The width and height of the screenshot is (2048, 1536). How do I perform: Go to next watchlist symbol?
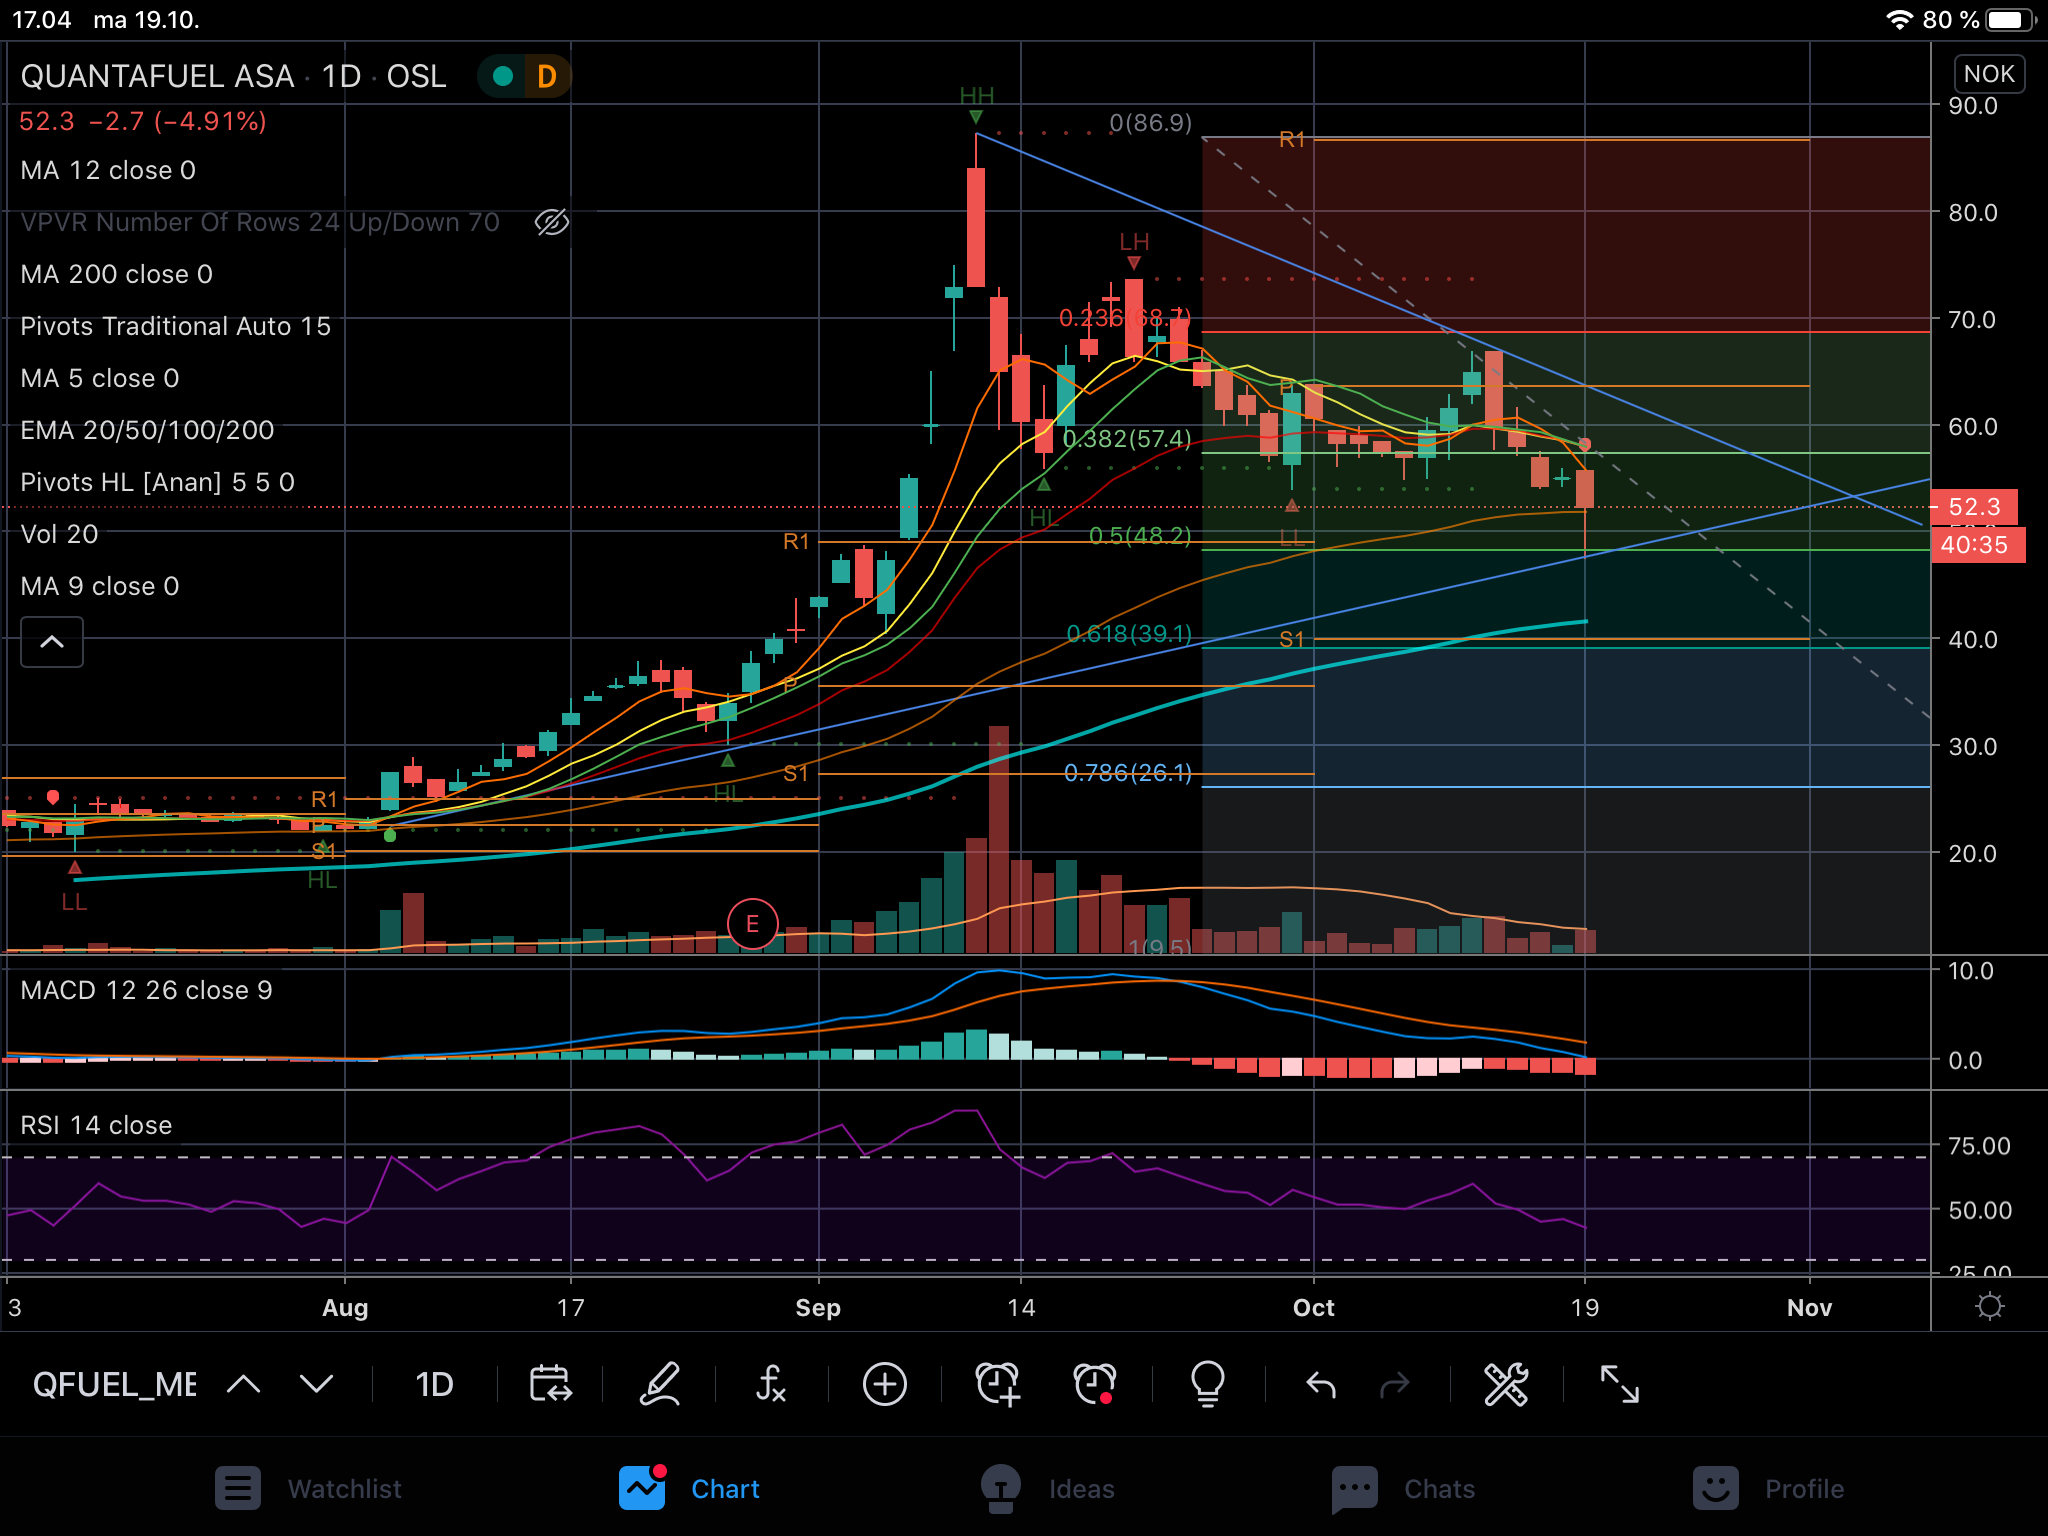tap(316, 1385)
